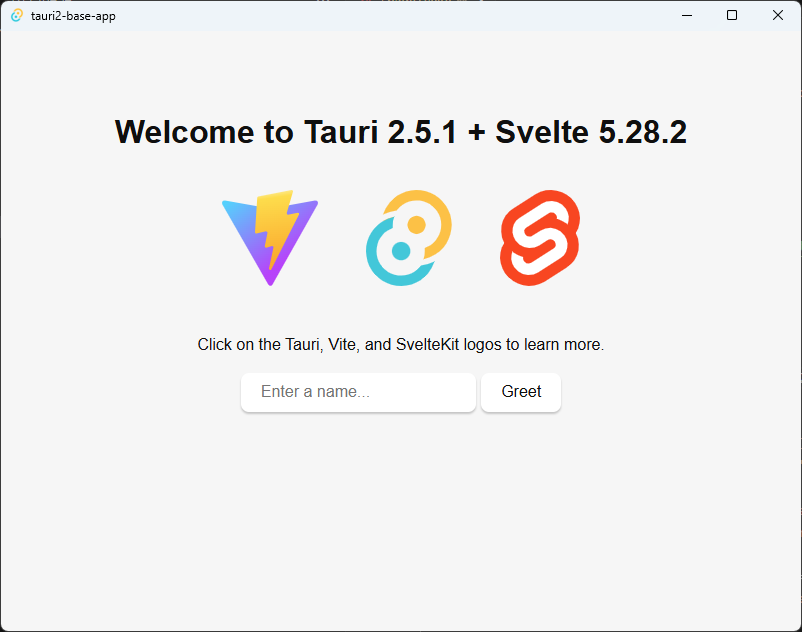Click the 'tauri2-base-app' window title
The image size is (802, 632).
(73, 16)
